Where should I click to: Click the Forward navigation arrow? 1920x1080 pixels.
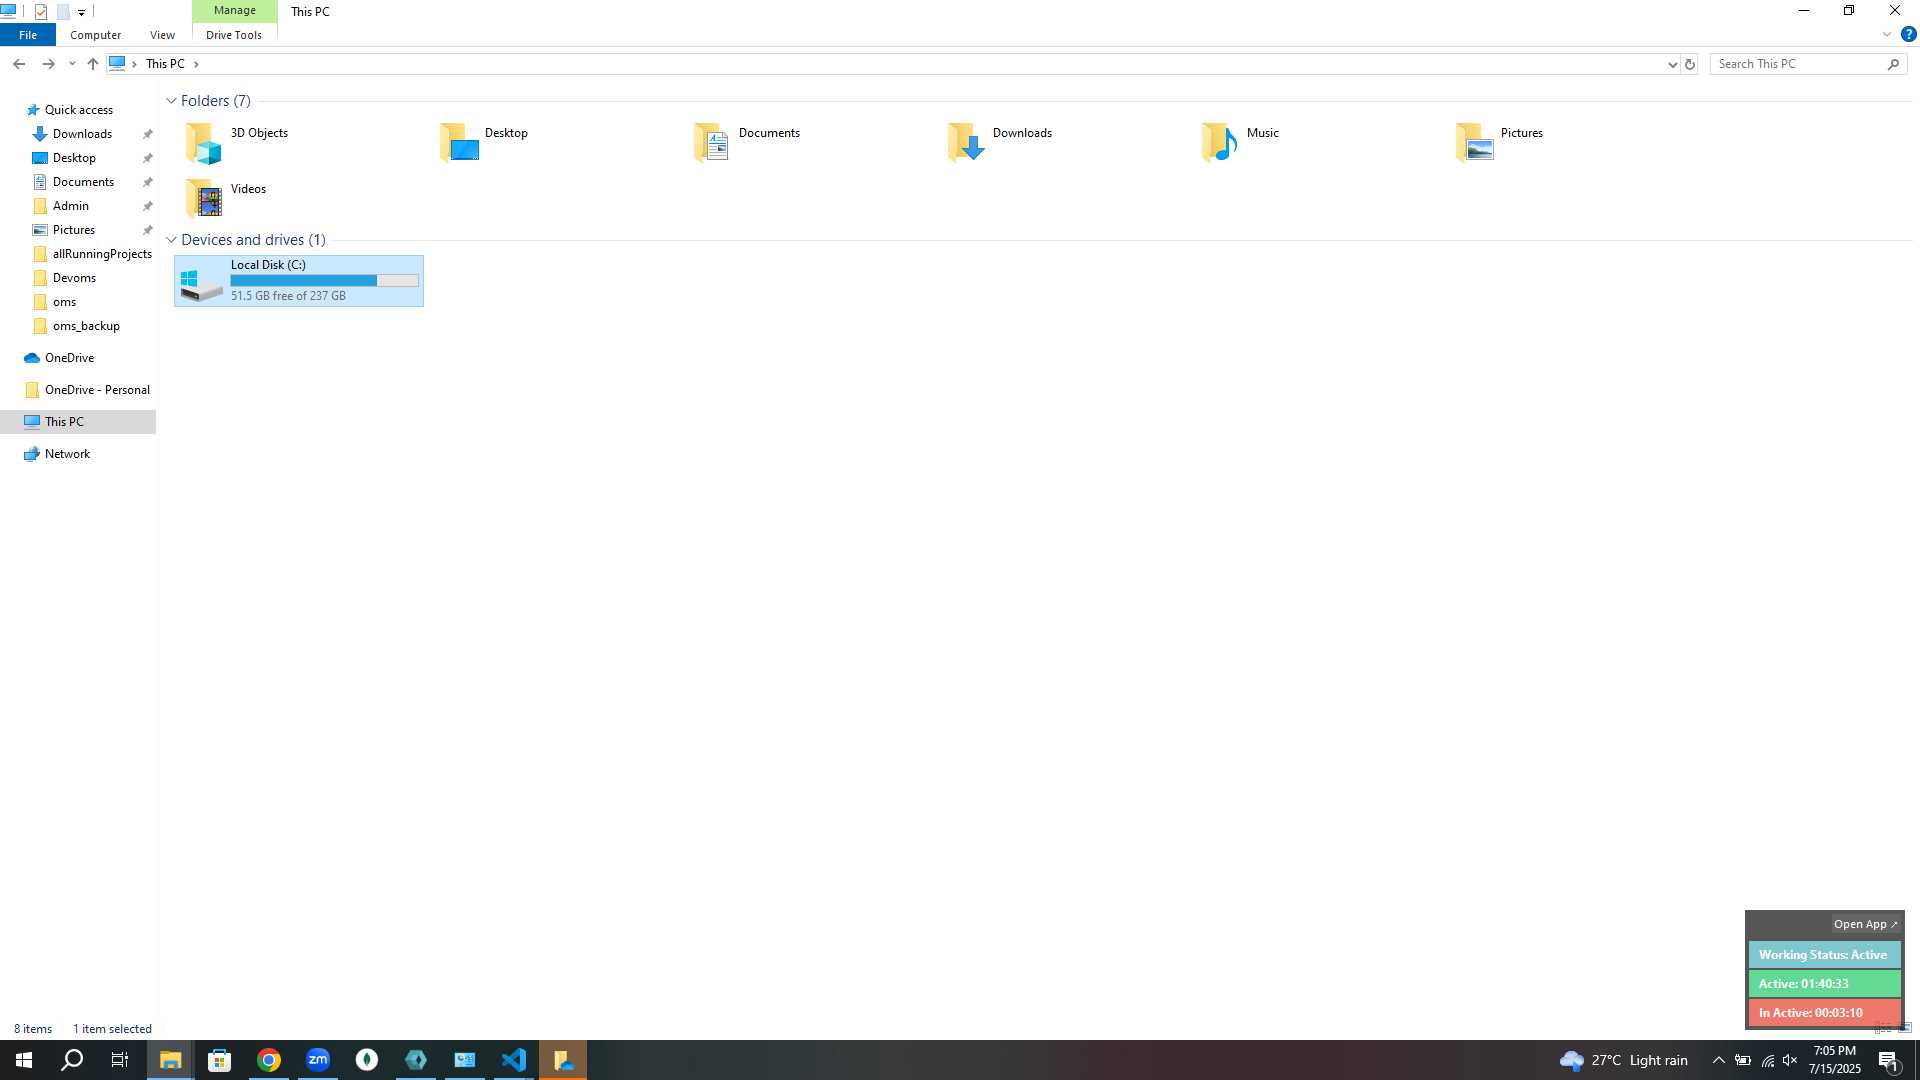[48, 64]
